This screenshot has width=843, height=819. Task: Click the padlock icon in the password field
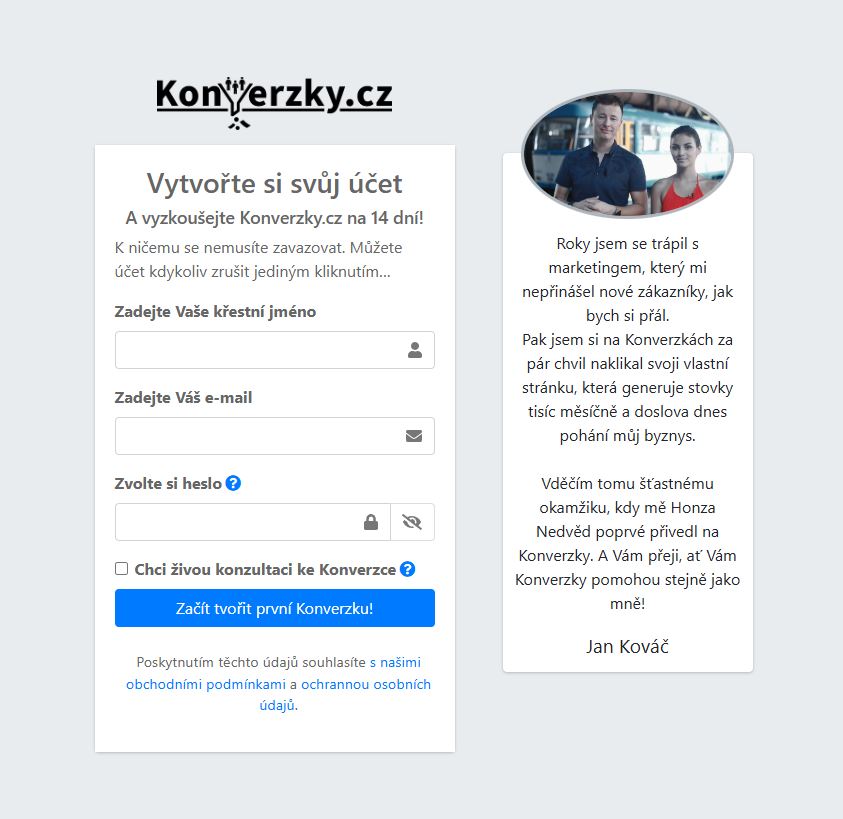371,522
